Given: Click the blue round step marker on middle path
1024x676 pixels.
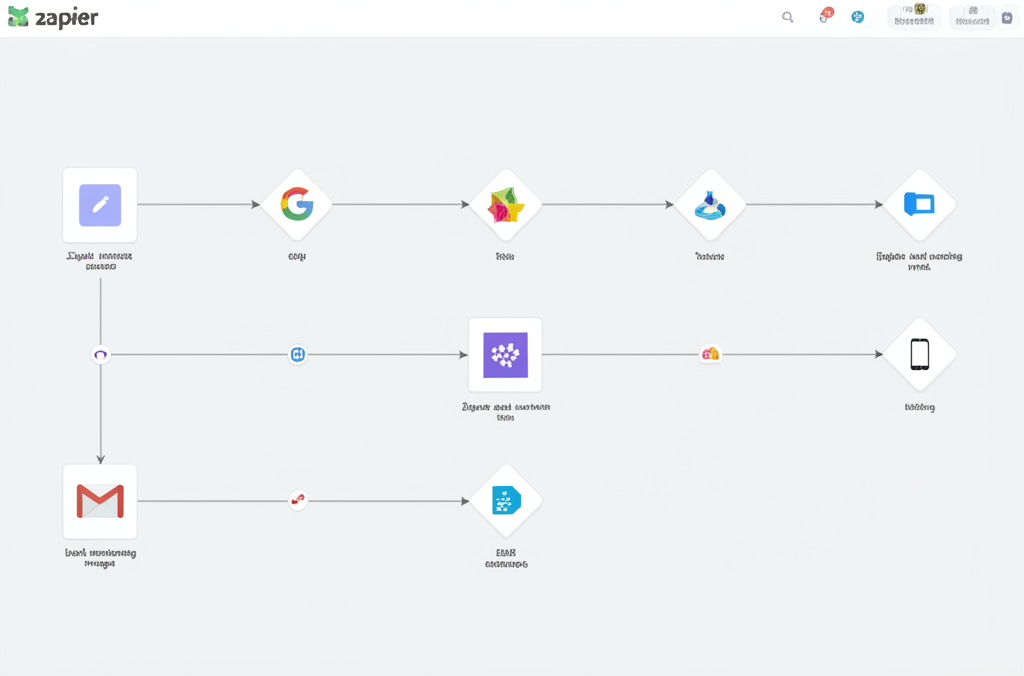Looking at the screenshot, I should click(298, 355).
